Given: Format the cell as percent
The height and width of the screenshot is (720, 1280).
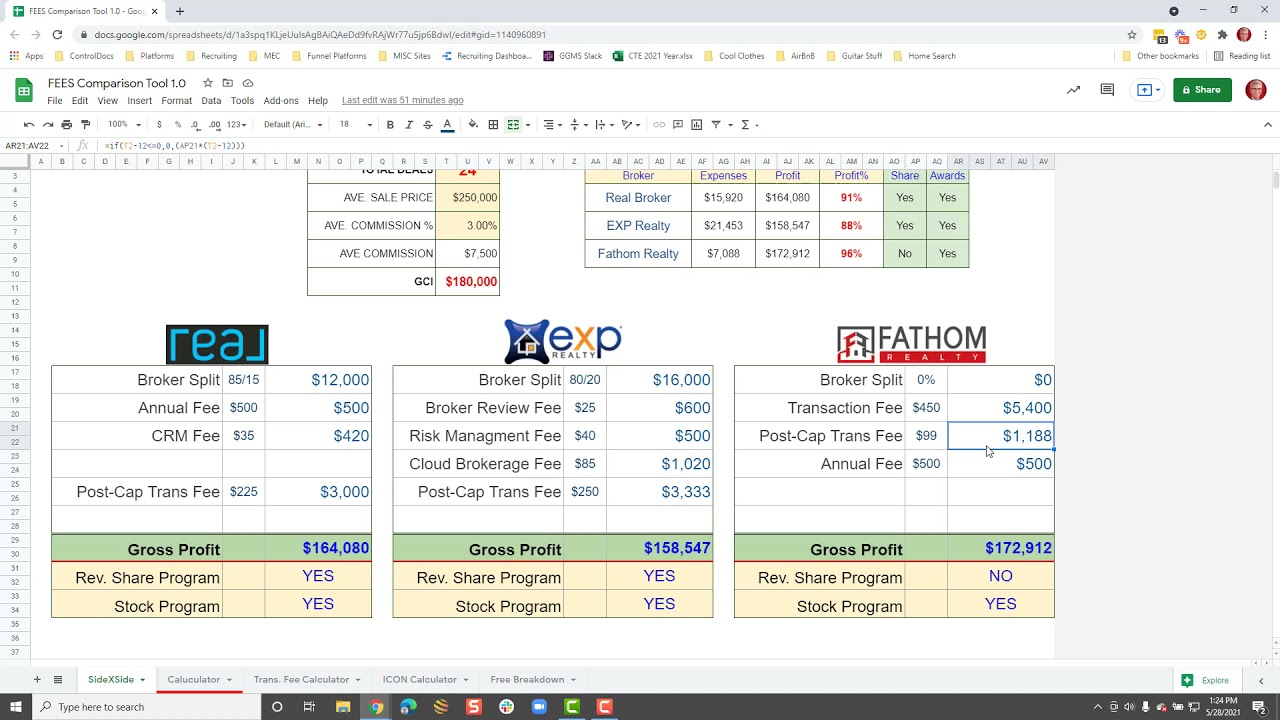Looking at the screenshot, I should pos(178,125).
